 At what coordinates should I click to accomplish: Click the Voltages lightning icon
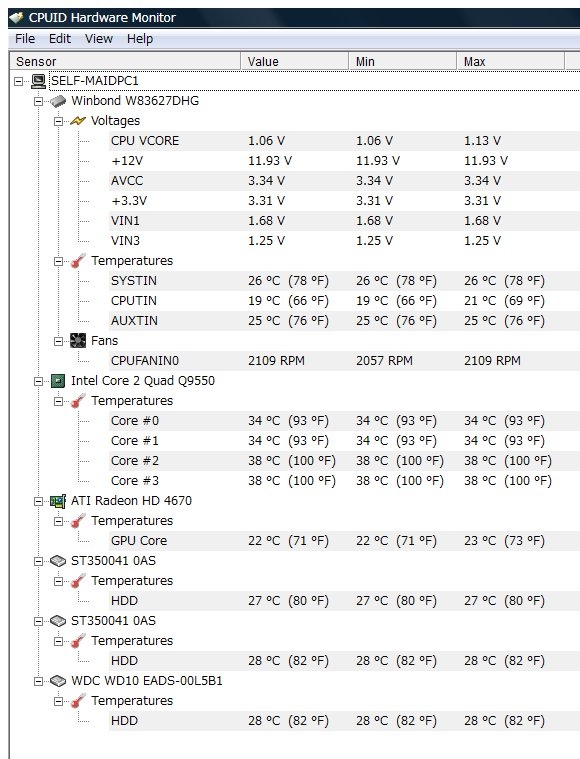click(78, 121)
